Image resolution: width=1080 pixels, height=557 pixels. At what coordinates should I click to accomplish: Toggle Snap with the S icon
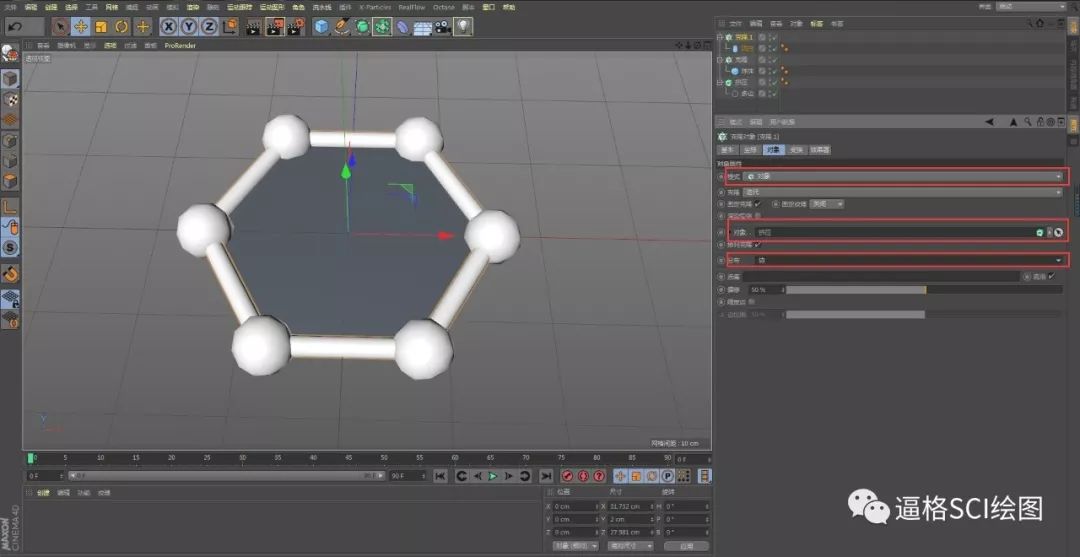10,247
